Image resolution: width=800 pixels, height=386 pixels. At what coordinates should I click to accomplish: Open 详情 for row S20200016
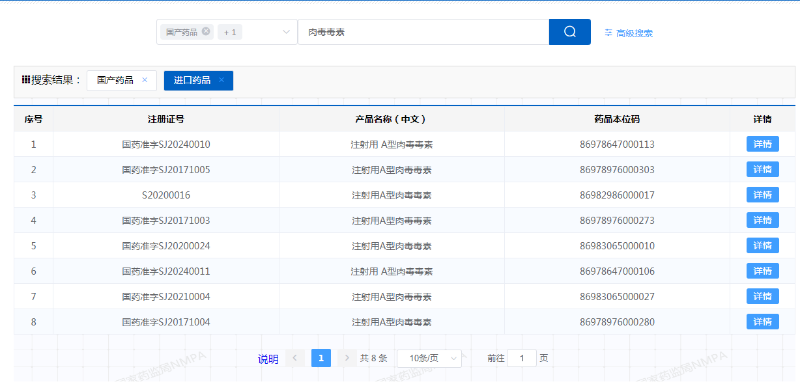click(x=762, y=195)
